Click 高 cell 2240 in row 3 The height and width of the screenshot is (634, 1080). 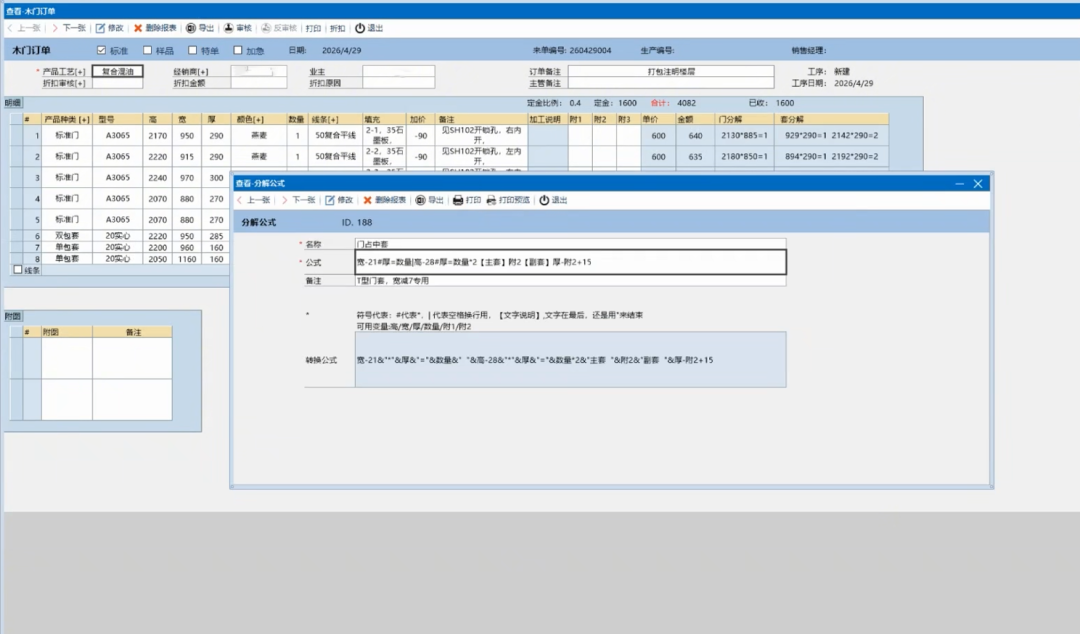pos(158,177)
